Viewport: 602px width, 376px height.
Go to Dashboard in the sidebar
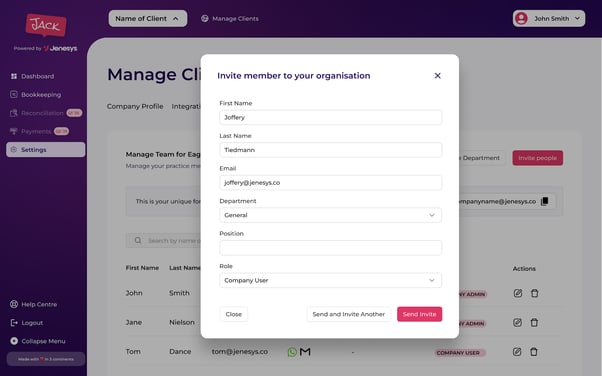pyautogui.click(x=38, y=76)
